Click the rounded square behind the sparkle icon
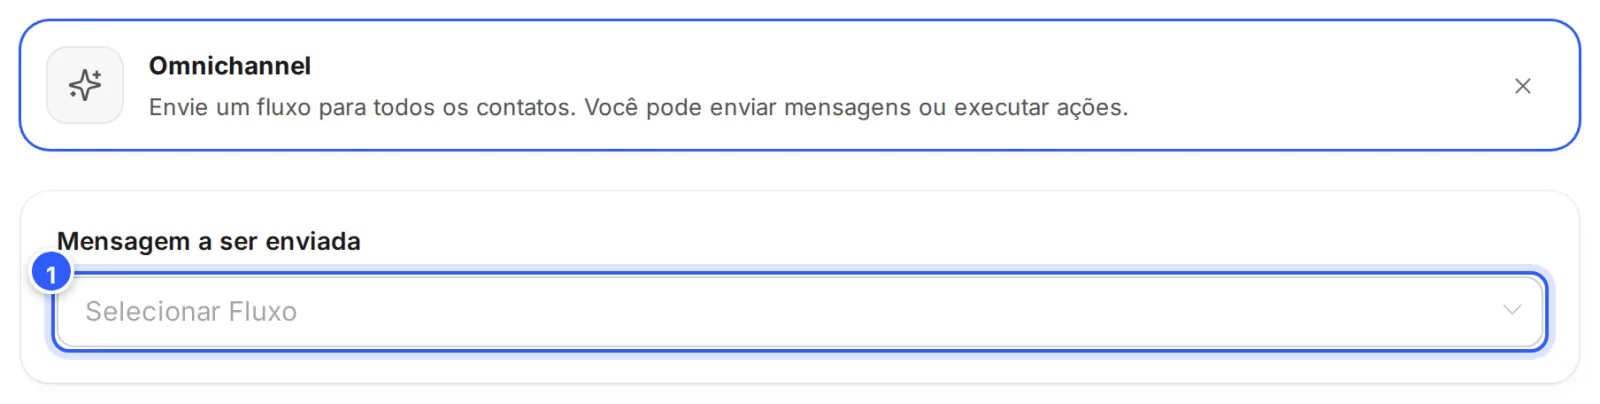 click(85, 85)
